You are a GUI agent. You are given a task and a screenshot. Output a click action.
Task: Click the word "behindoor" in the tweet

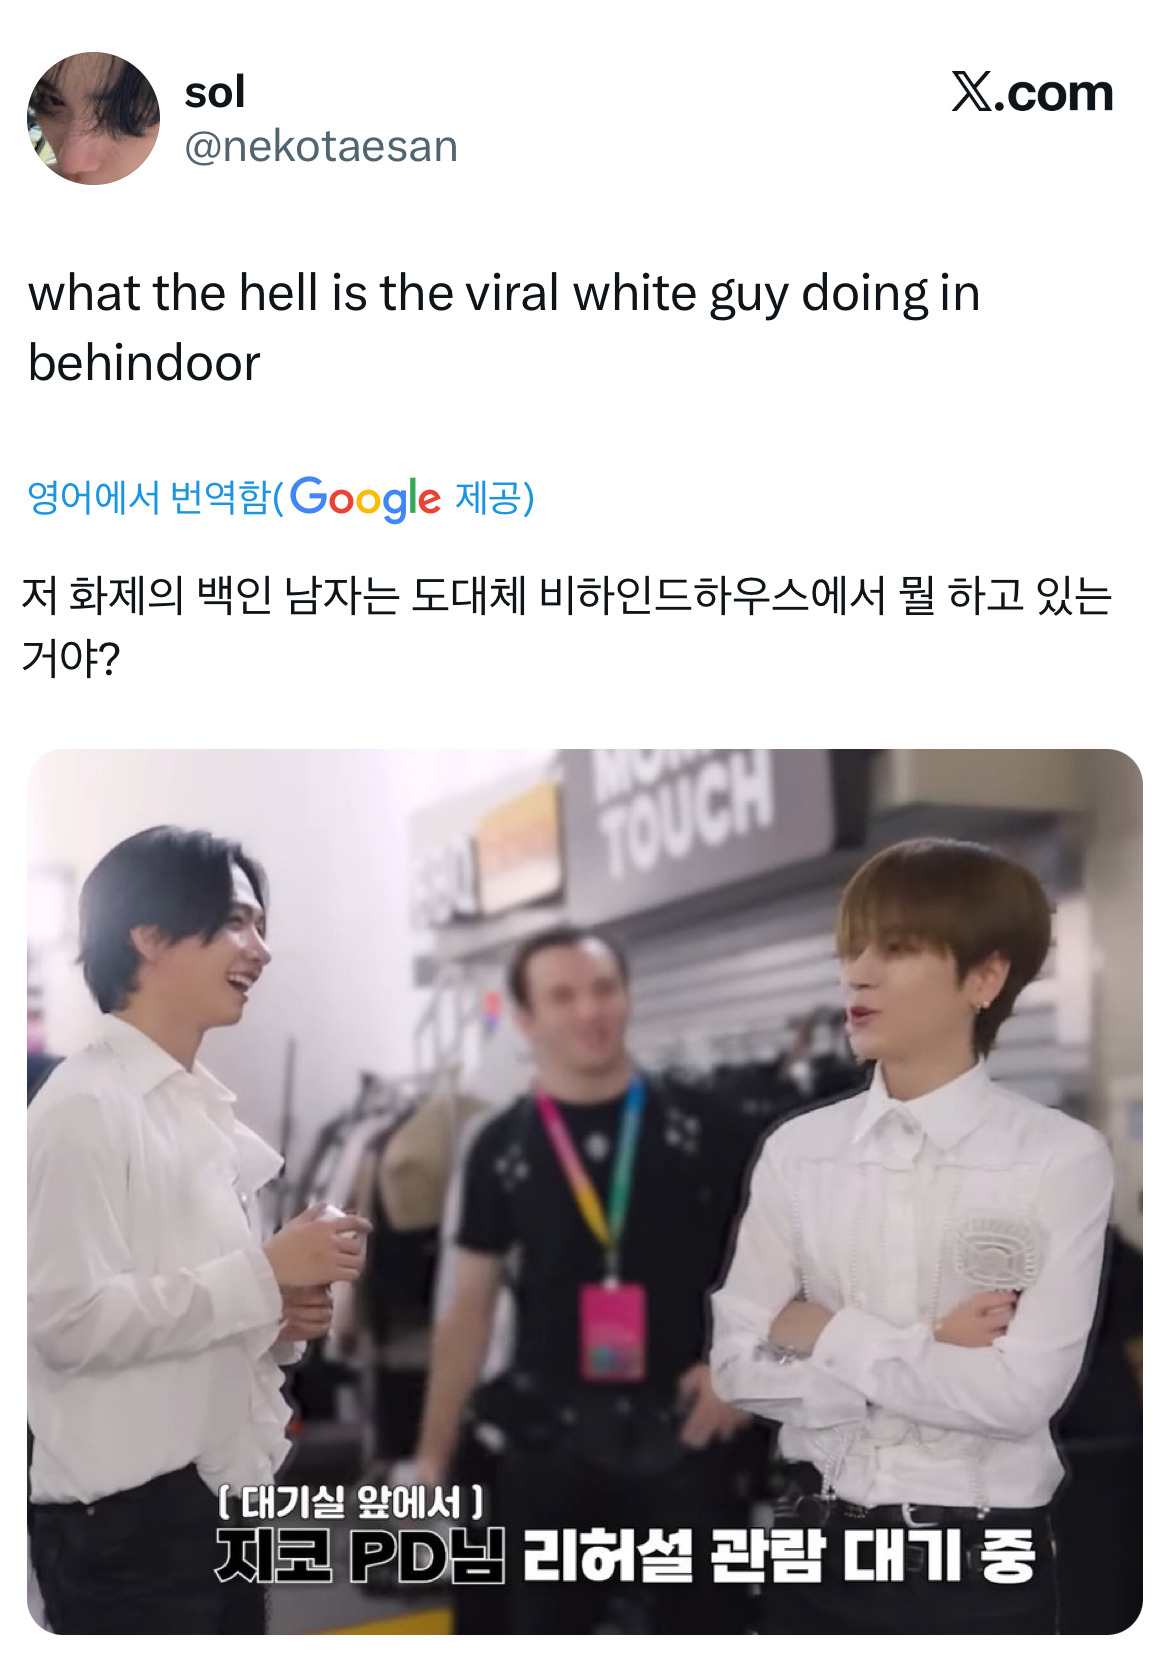click(144, 362)
